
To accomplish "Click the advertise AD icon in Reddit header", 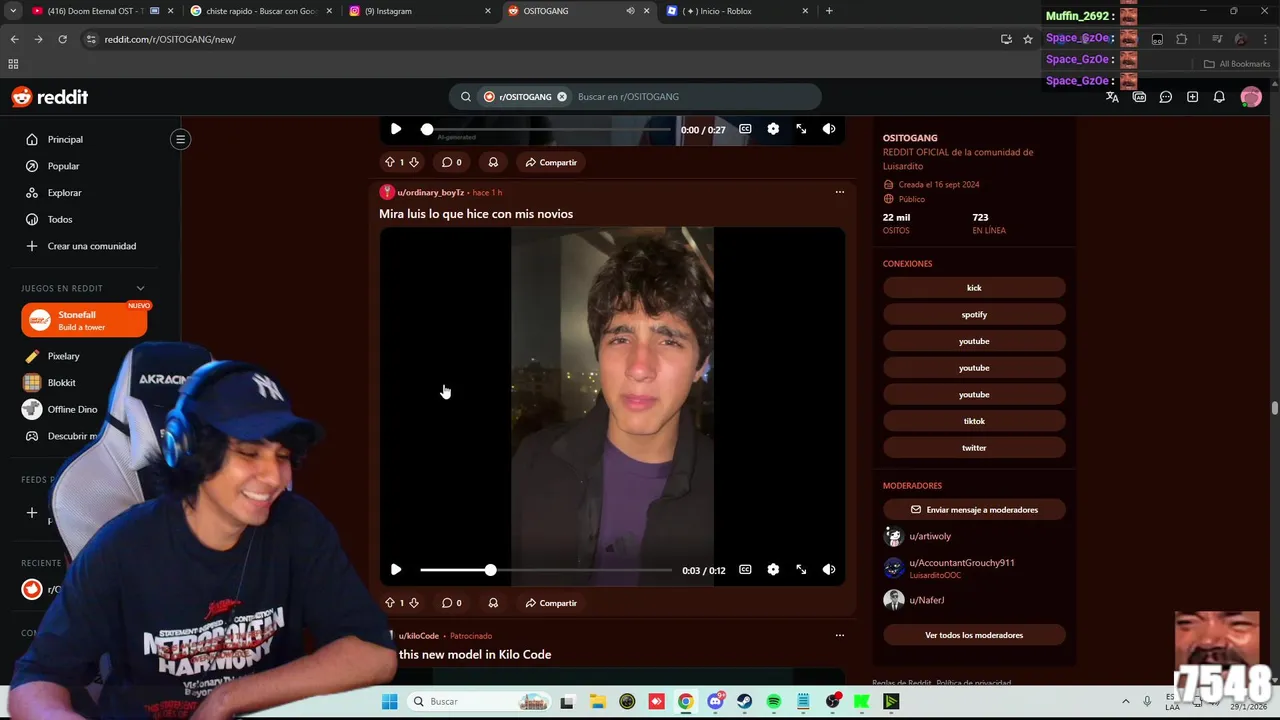I will tap(1139, 97).
